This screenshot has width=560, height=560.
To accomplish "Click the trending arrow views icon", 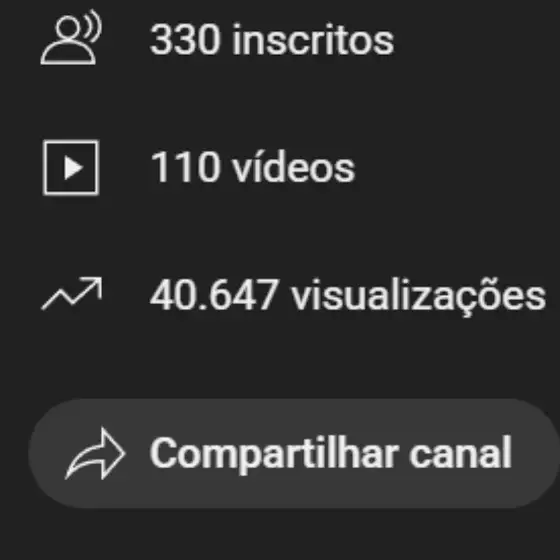I will click(x=72, y=293).
